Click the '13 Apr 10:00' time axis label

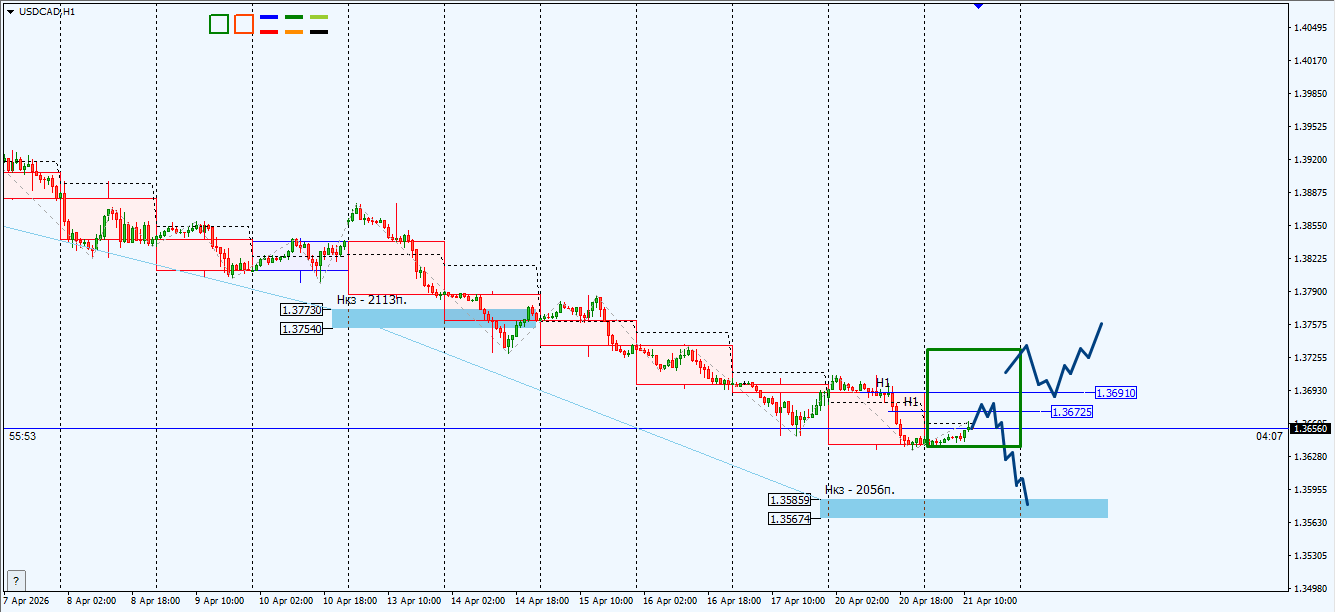point(413,602)
